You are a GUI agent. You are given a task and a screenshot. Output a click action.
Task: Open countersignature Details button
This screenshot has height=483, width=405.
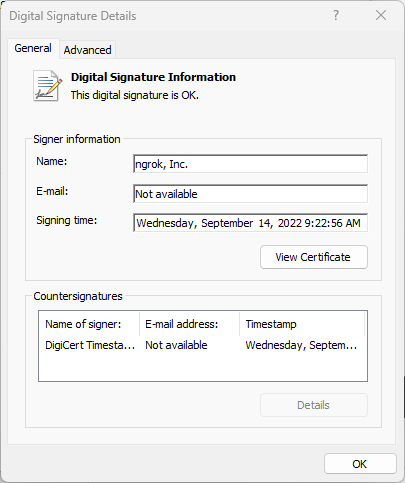(314, 405)
